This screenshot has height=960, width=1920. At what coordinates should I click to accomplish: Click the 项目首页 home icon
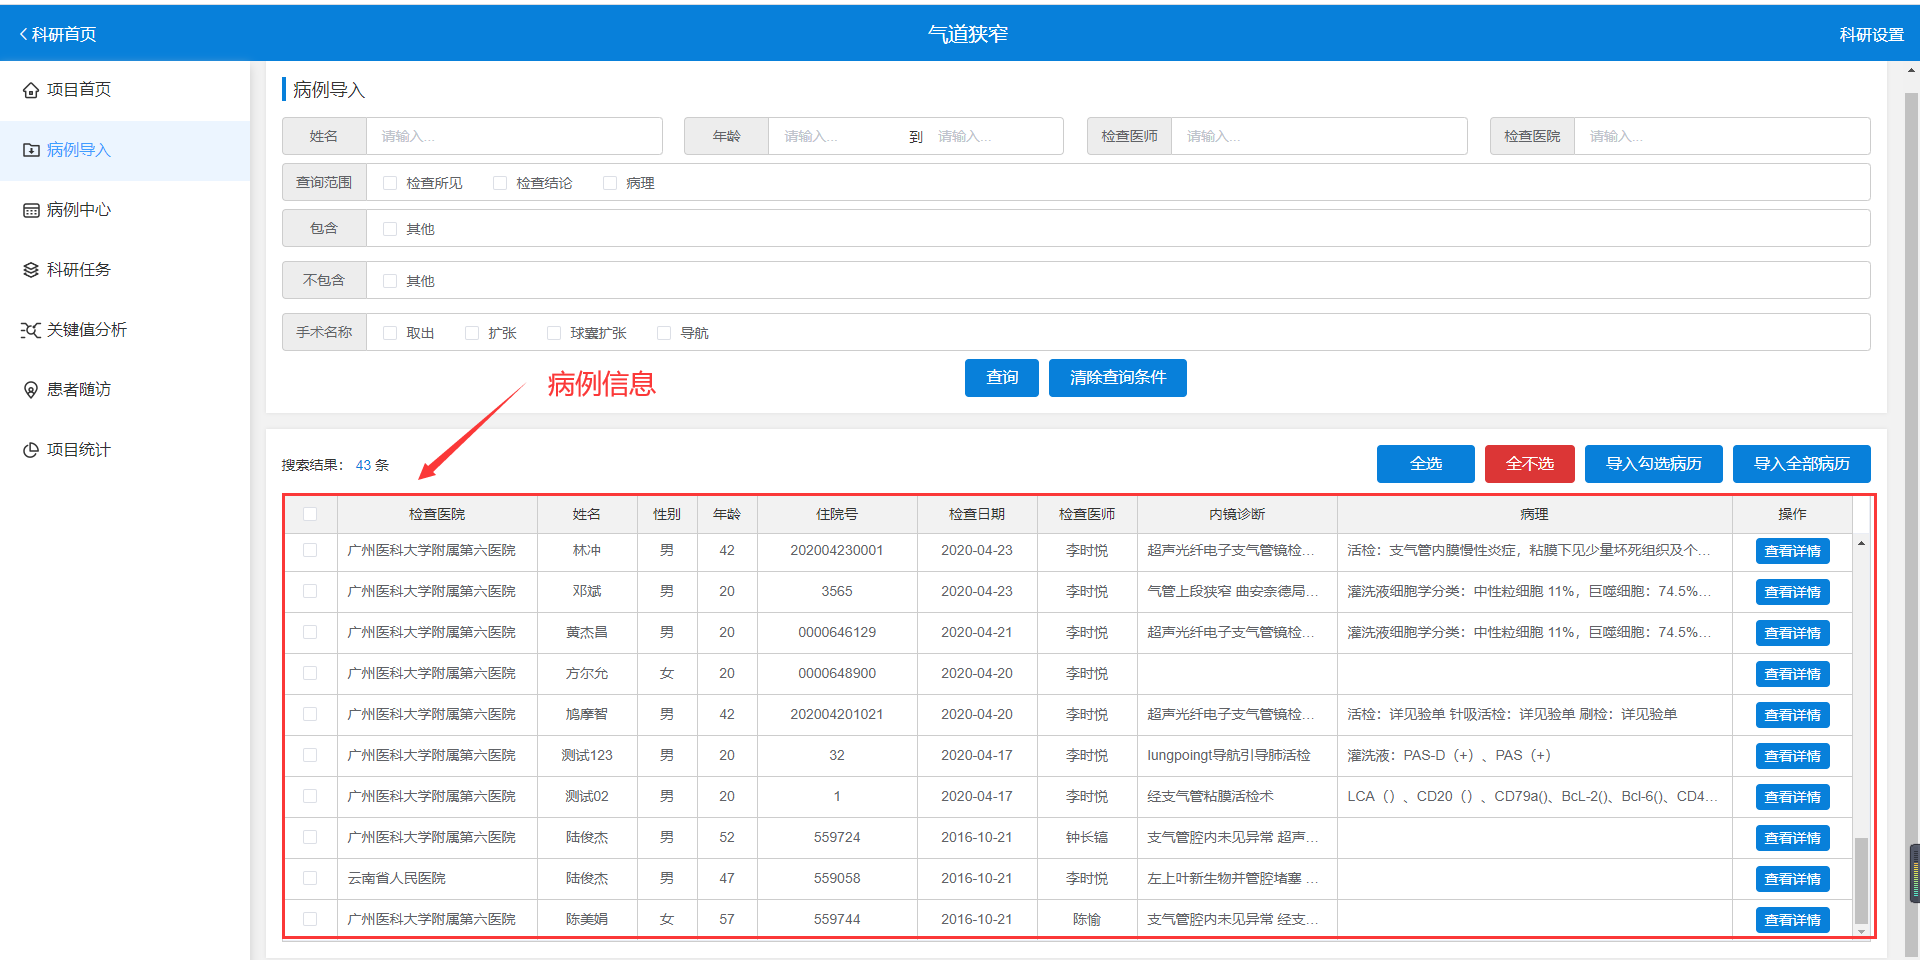click(31, 90)
